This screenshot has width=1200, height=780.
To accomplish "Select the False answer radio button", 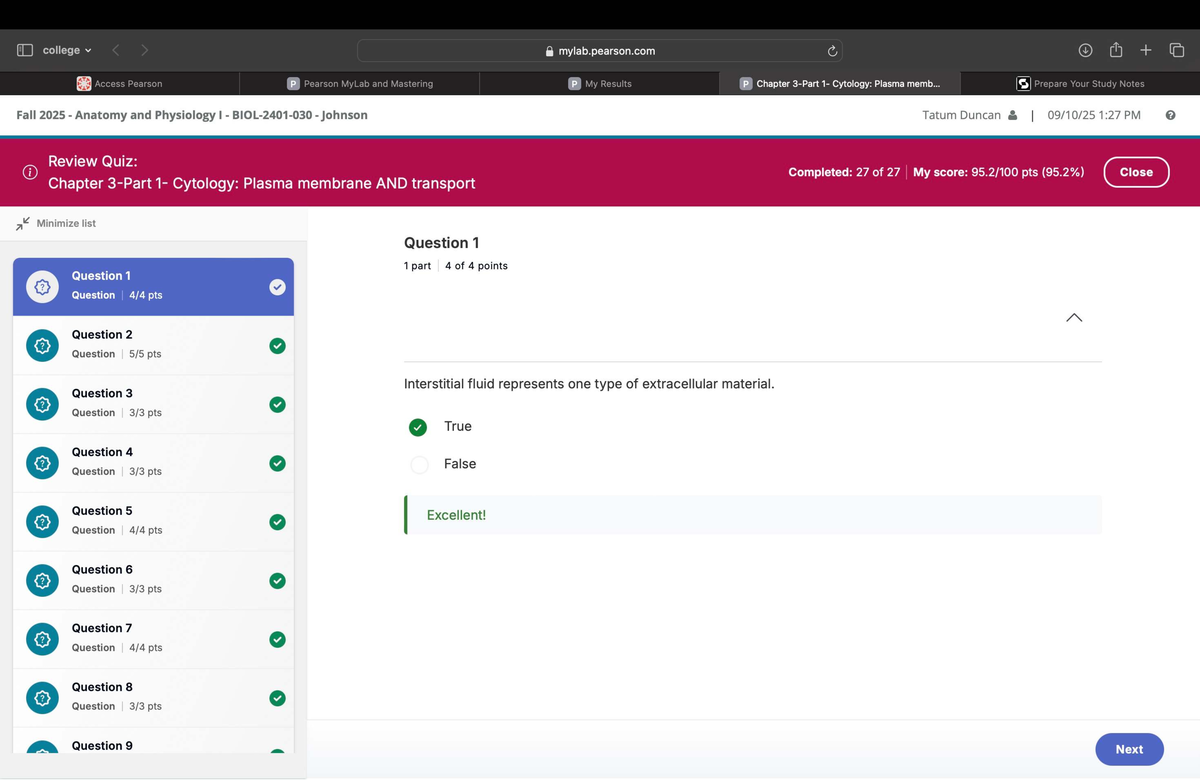I will click(x=420, y=465).
